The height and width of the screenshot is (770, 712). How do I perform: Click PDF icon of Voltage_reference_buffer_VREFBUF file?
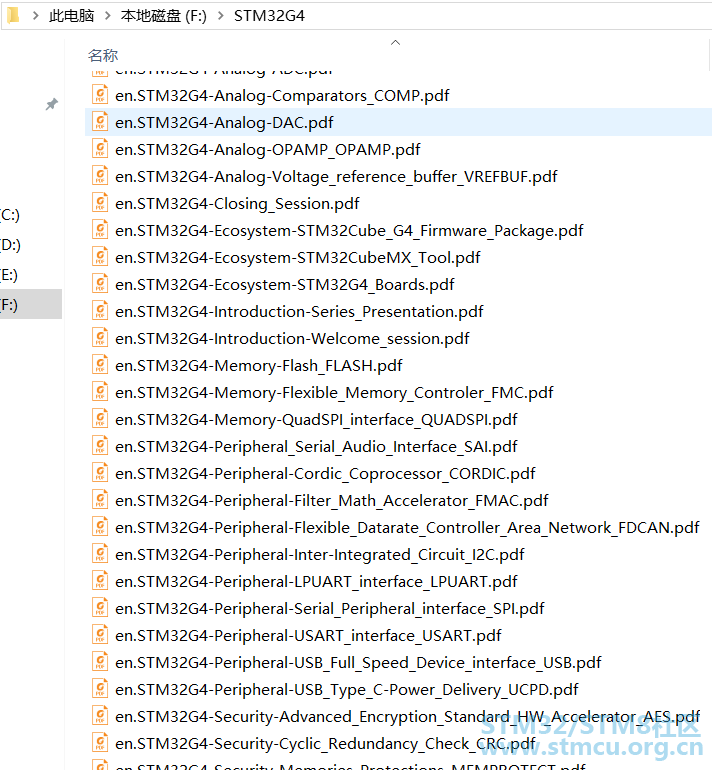[100, 175]
